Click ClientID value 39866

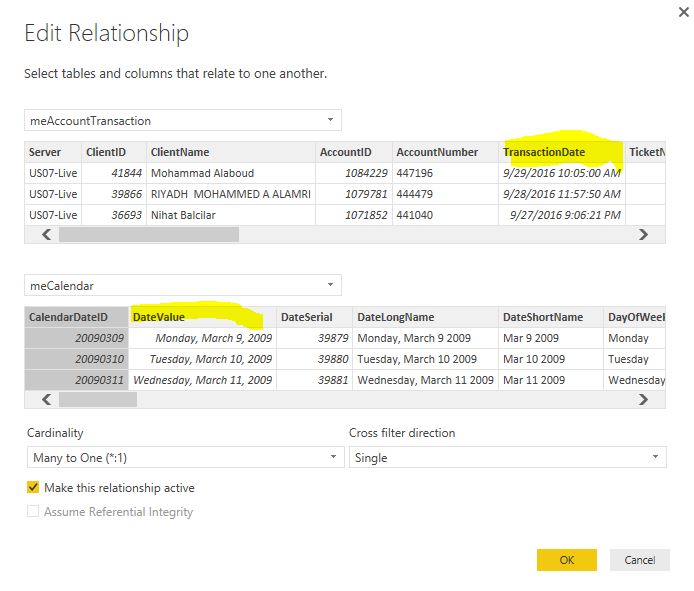click(x=114, y=194)
